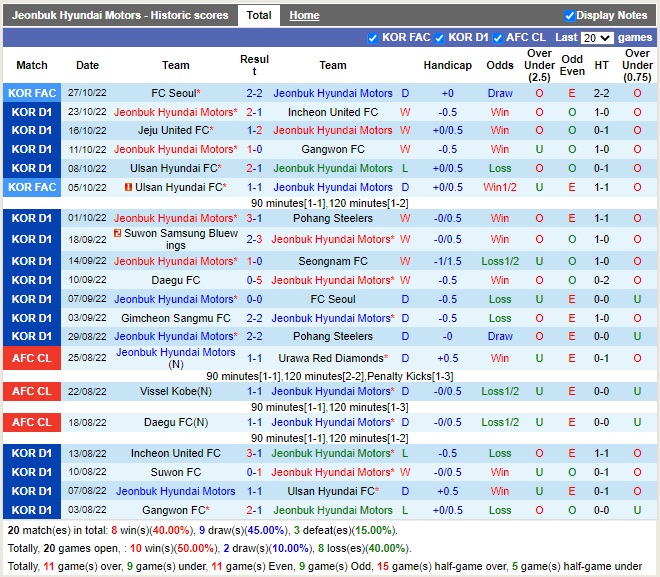Image resolution: width=660 pixels, height=577 pixels.
Task: Click red card icon beside Suwon Samsung Bluewings
Action: tap(118, 233)
